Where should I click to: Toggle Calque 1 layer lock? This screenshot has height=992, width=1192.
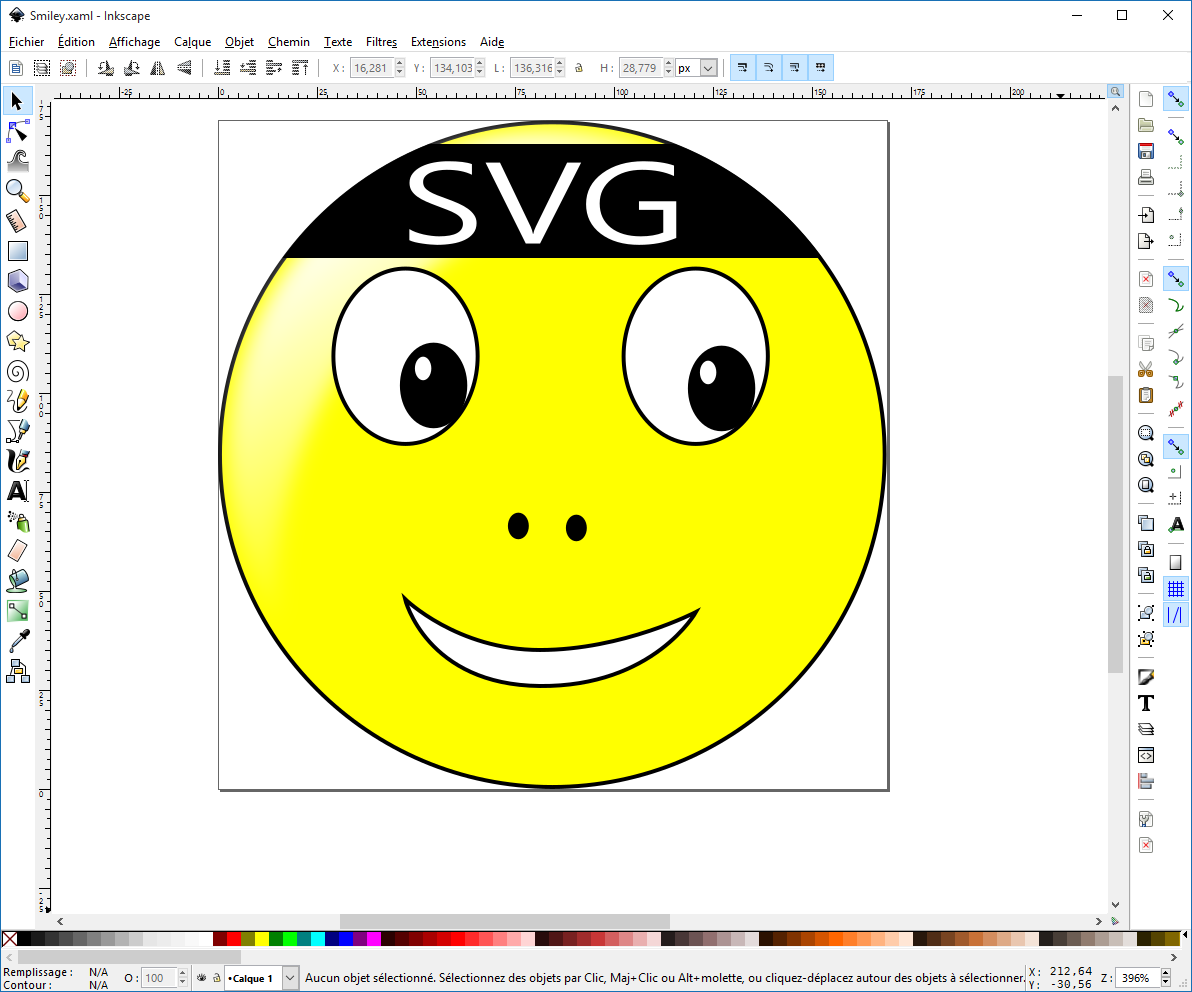217,978
